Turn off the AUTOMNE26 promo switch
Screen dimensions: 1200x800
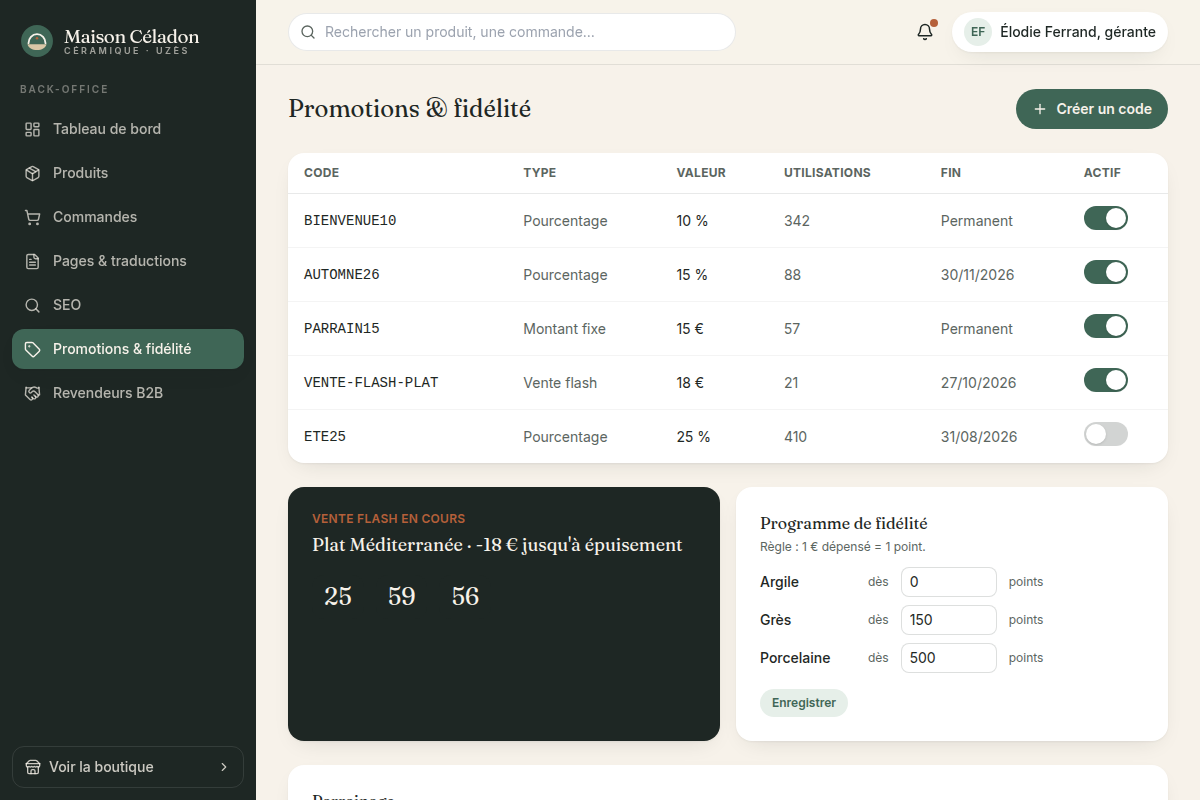pyautogui.click(x=1106, y=272)
